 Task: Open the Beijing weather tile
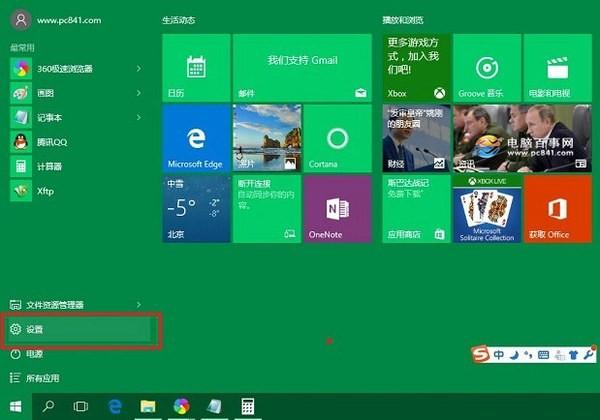coord(196,208)
